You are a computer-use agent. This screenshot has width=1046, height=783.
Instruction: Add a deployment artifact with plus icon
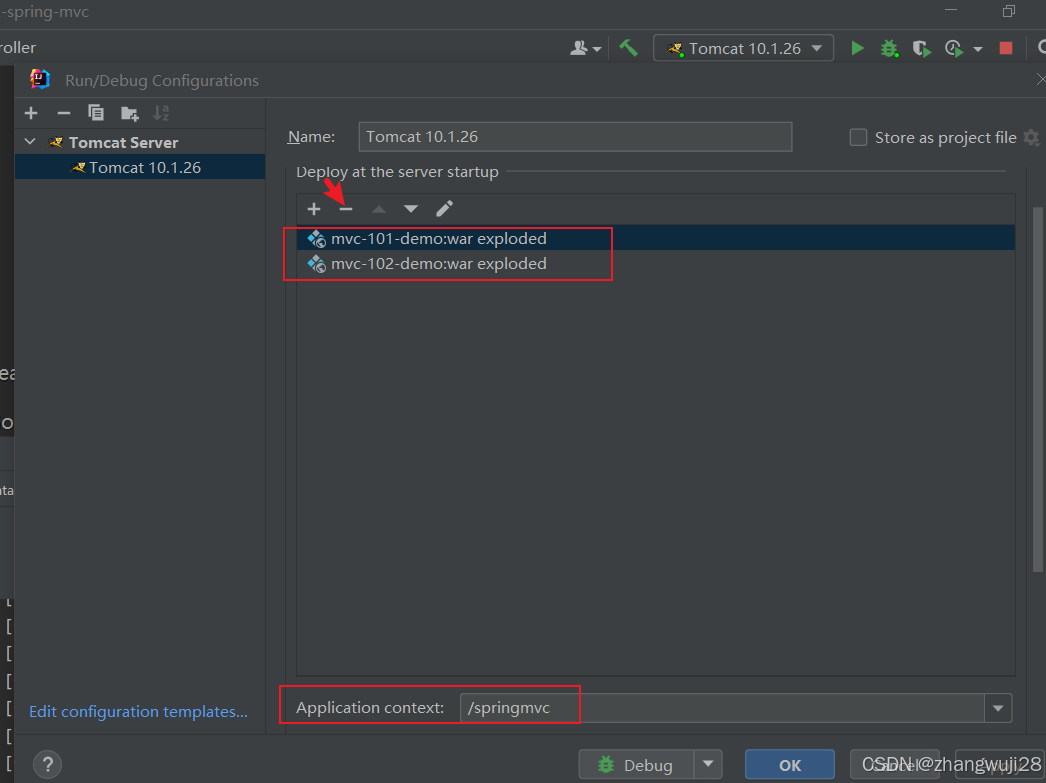point(314,209)
